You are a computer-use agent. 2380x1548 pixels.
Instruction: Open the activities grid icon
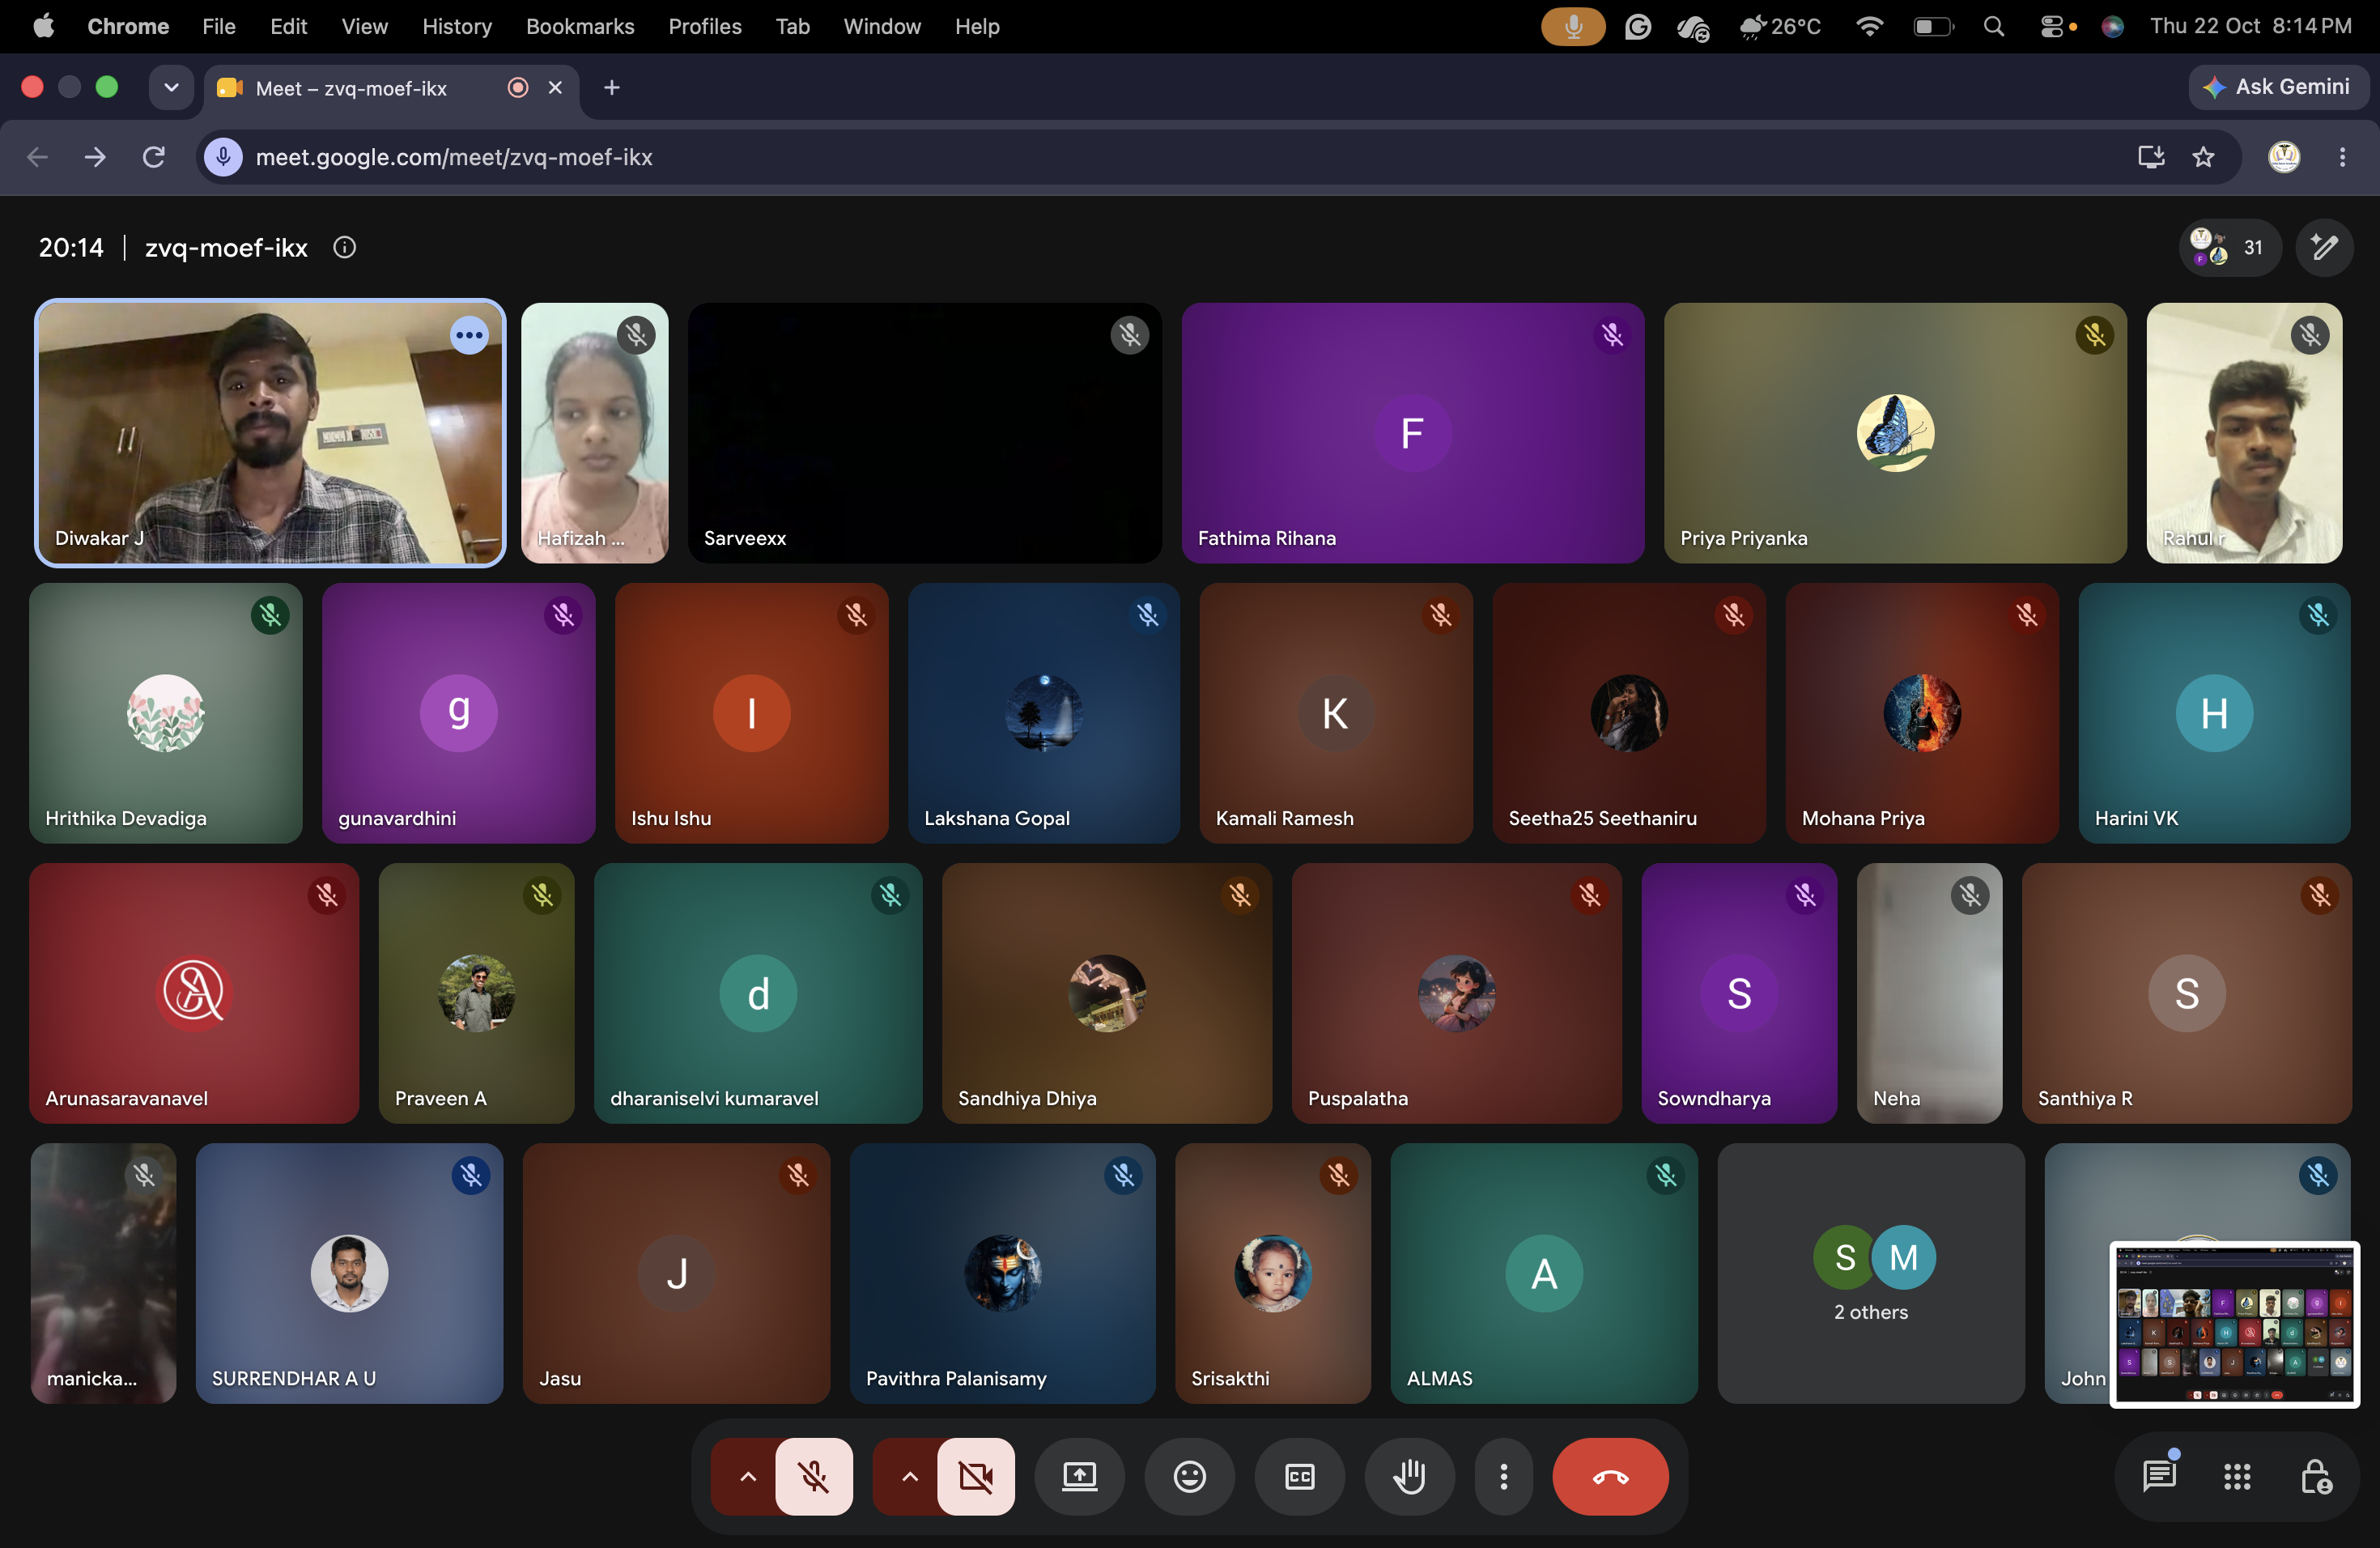click(x=2237, y=1476)
